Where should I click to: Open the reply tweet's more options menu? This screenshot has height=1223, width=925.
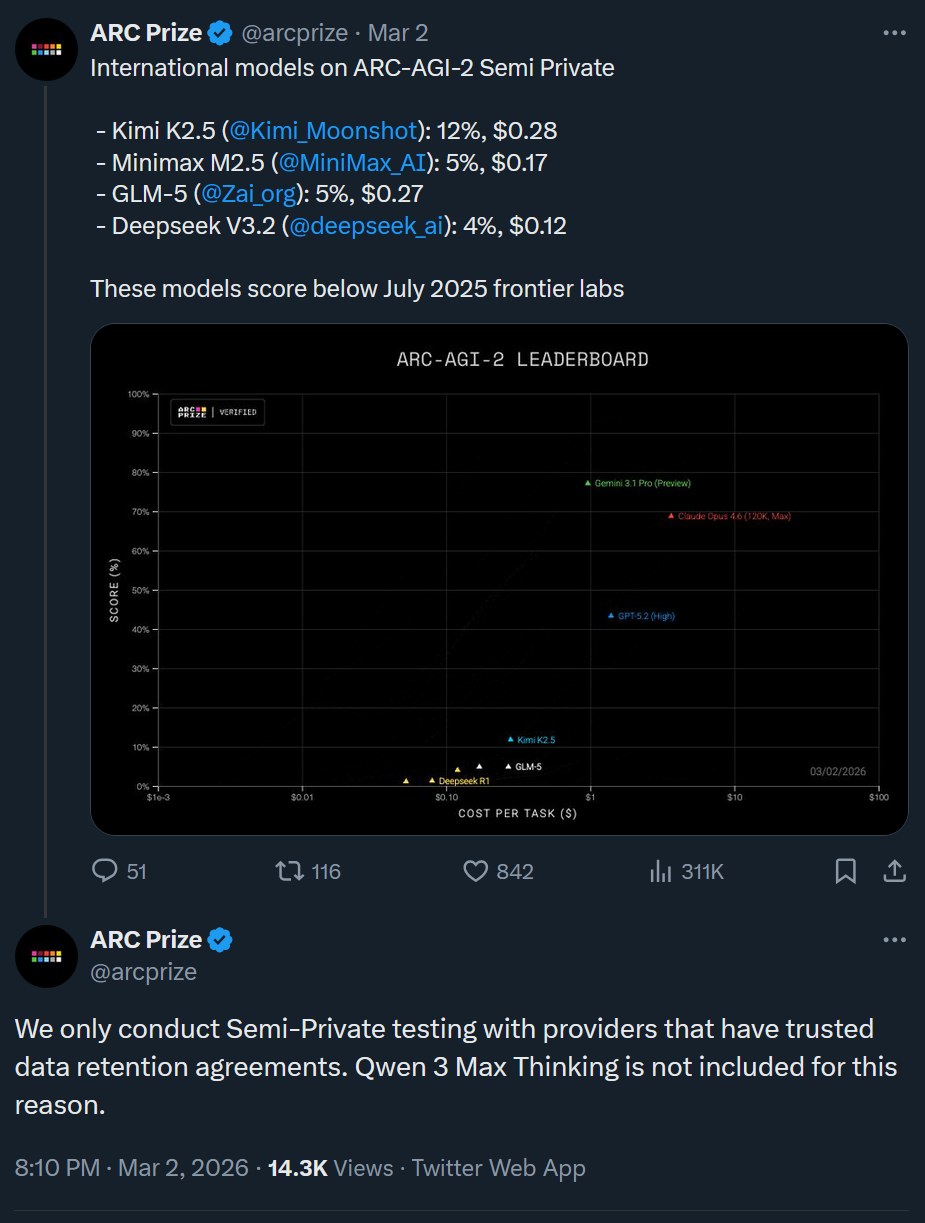coord(894,940)
